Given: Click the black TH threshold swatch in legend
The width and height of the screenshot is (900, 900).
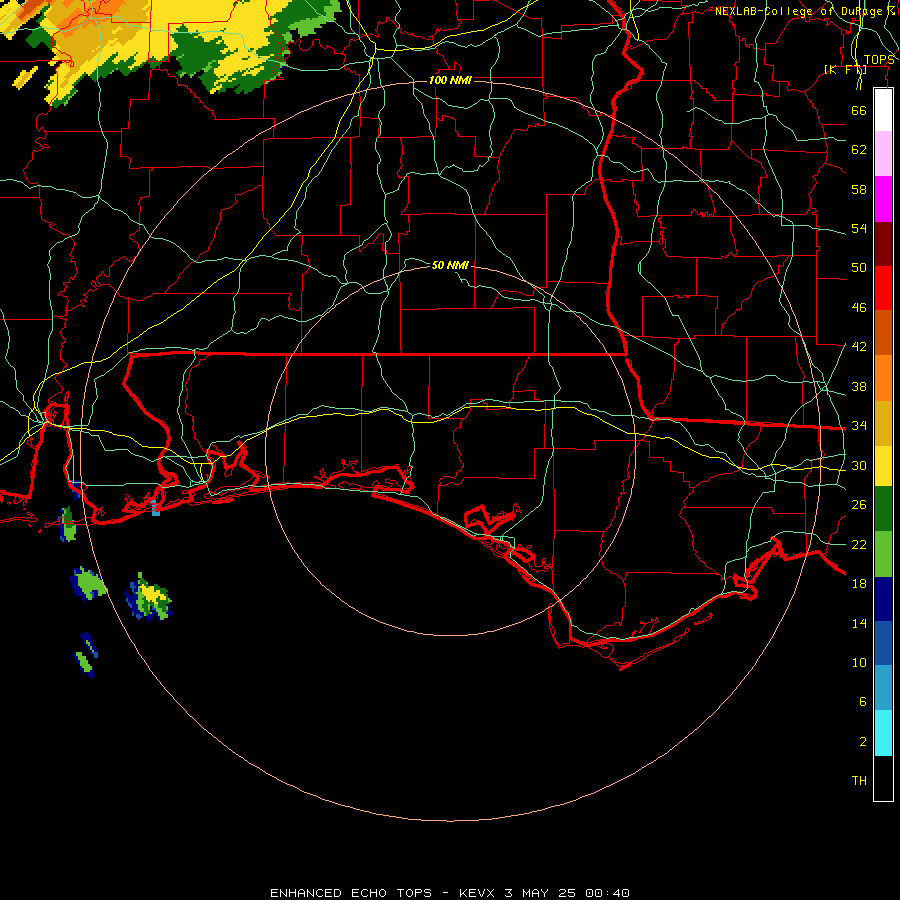Looking at the screenshot, I should point(883,778).
